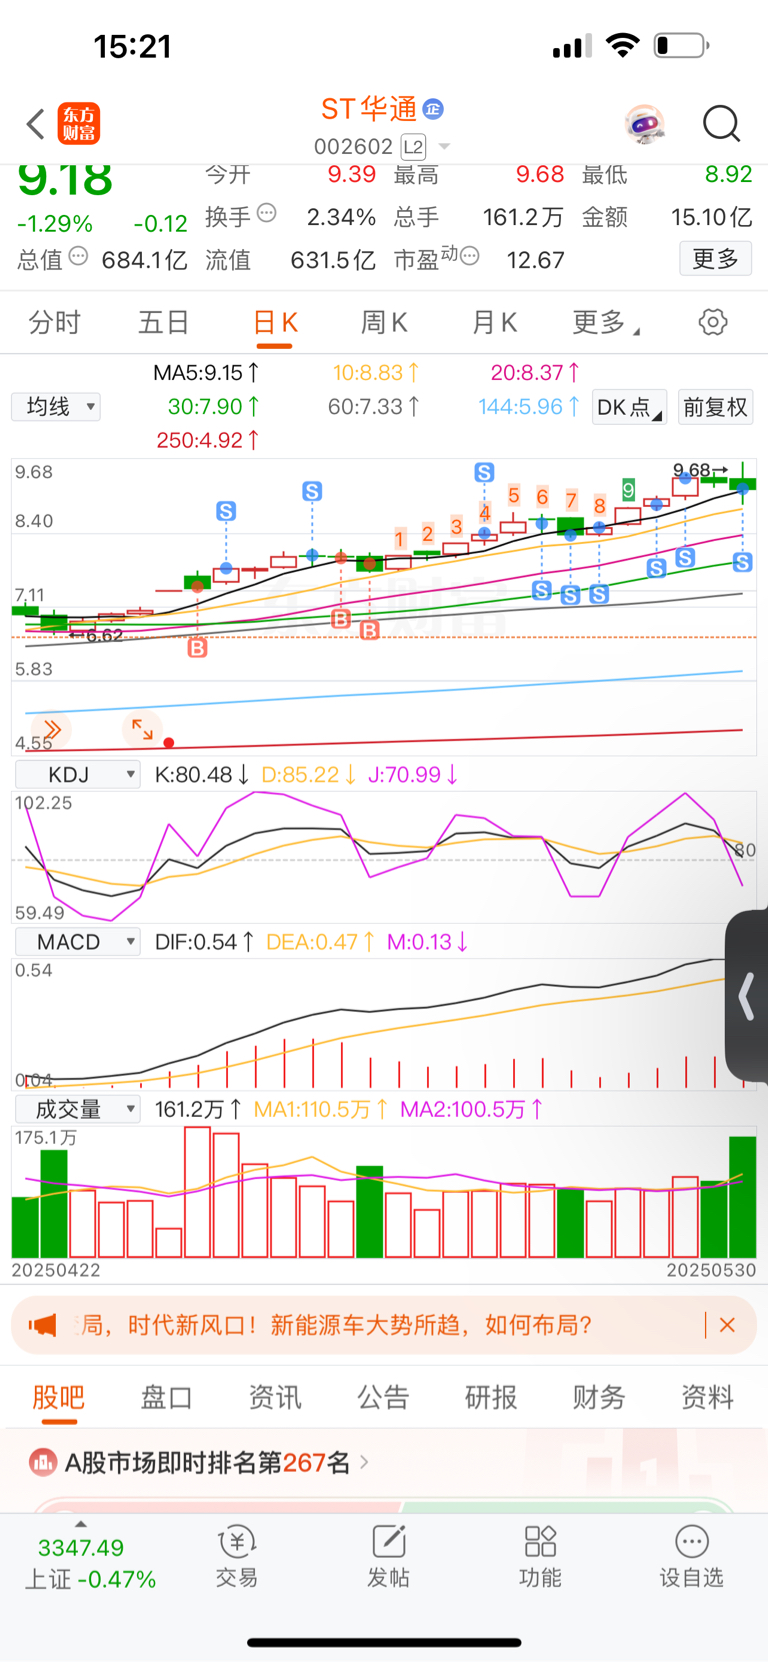Tap the 更多 quote details button
This screenshot has width=768, height=1662.
tap(715, 259)
